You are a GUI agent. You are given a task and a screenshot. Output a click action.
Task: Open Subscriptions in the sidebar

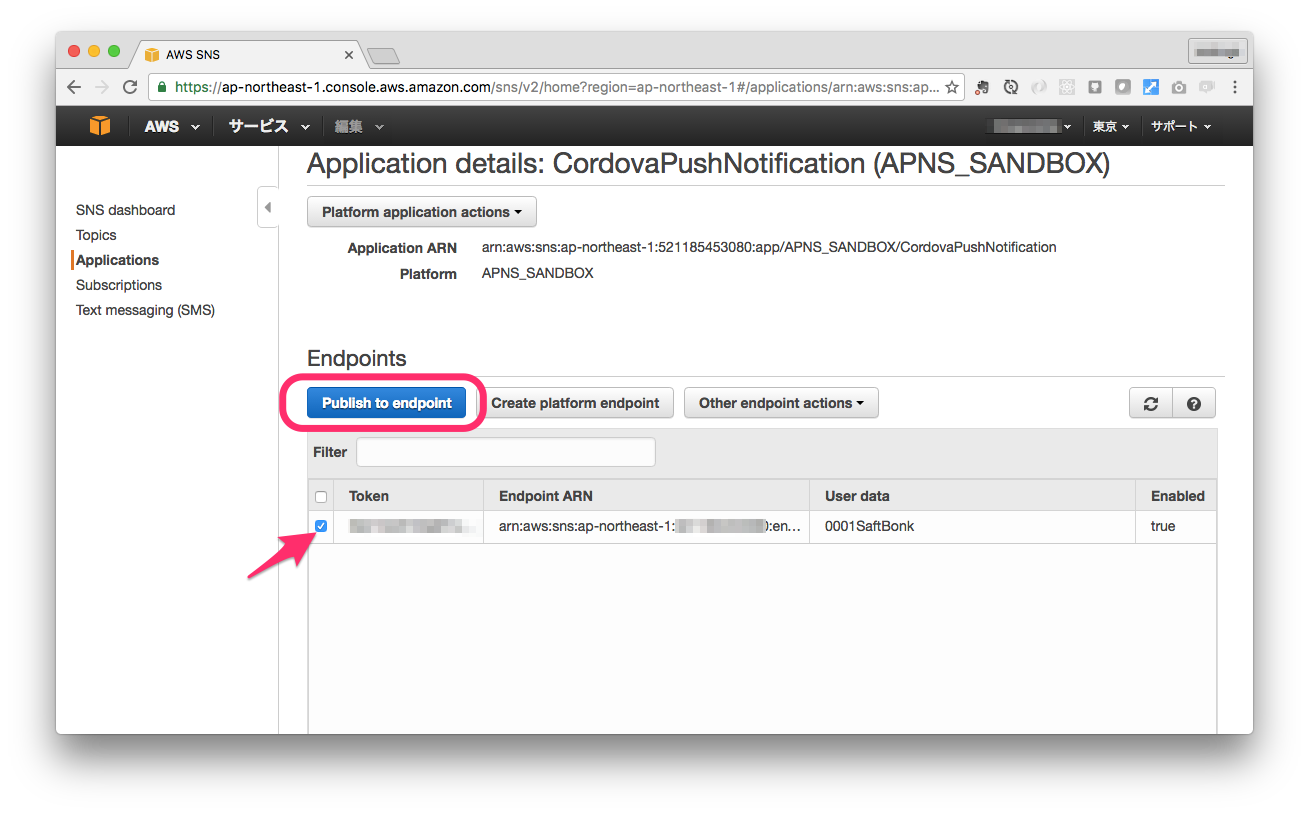(x=119, y=285)
